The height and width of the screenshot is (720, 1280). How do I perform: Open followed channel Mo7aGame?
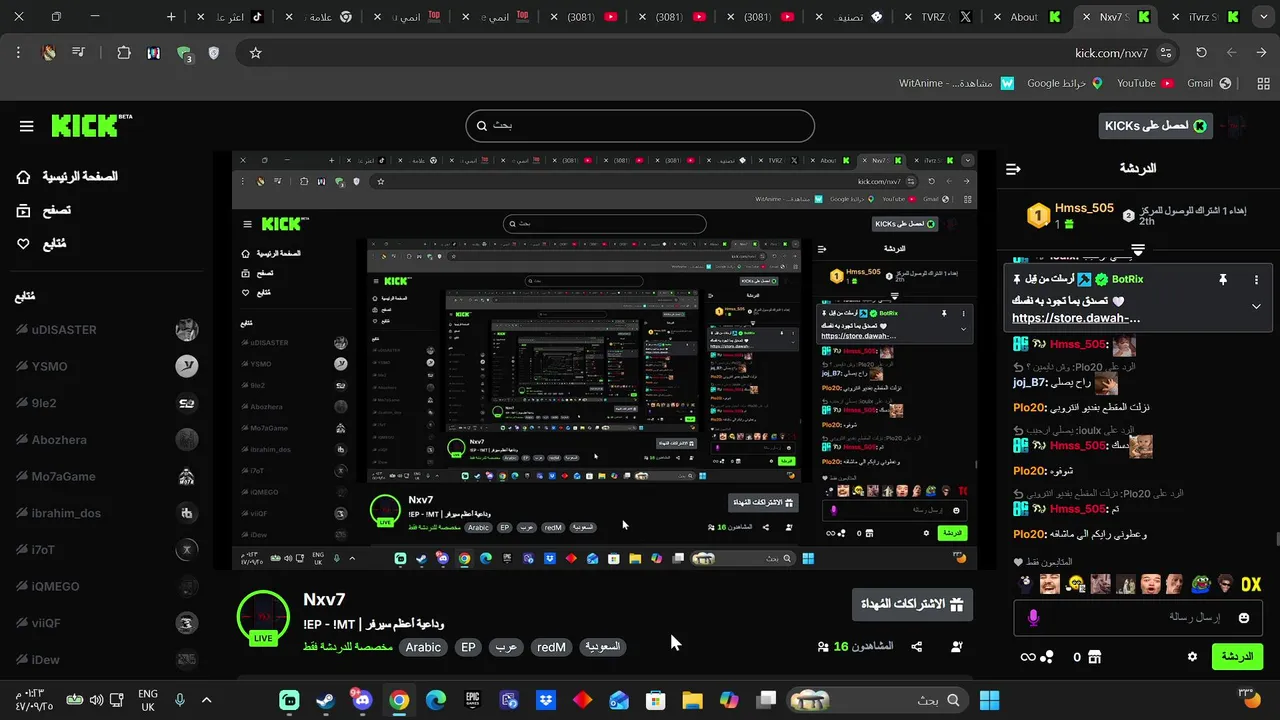(105, 477)
